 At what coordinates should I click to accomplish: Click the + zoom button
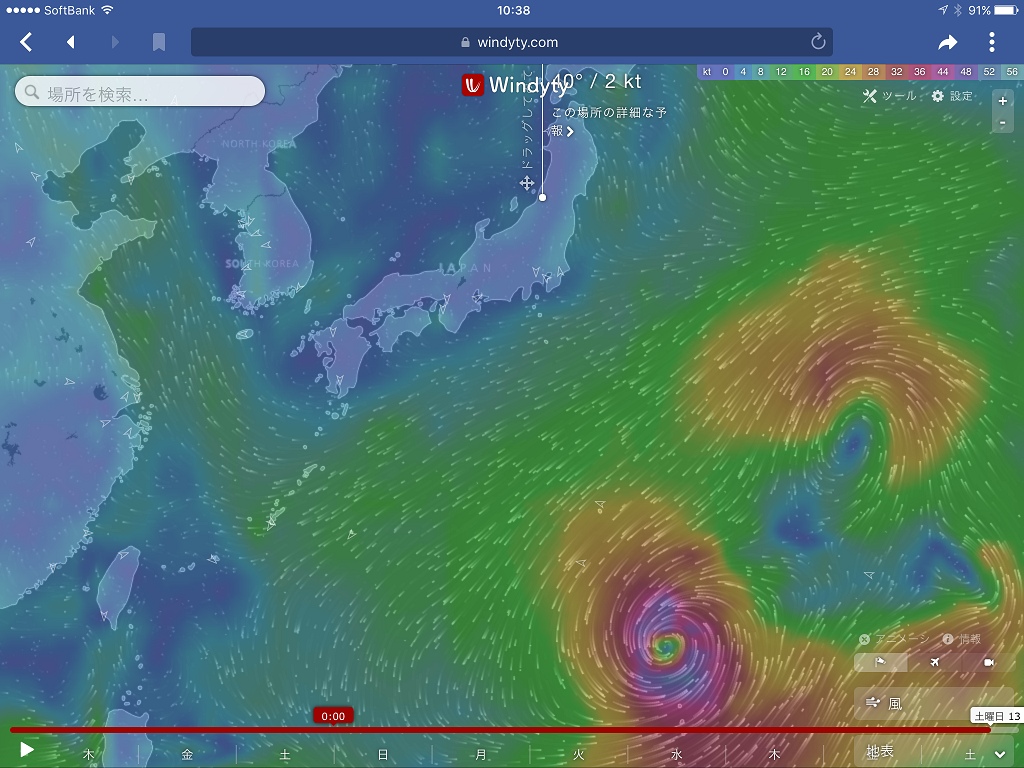click(1002, 101)
